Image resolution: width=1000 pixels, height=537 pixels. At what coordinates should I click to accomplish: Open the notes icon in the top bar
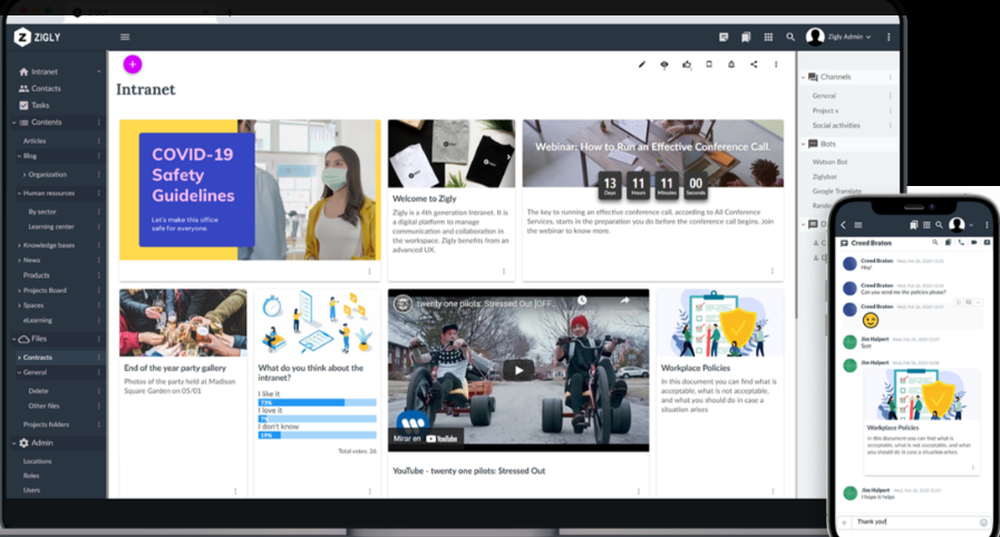[723, 37]
